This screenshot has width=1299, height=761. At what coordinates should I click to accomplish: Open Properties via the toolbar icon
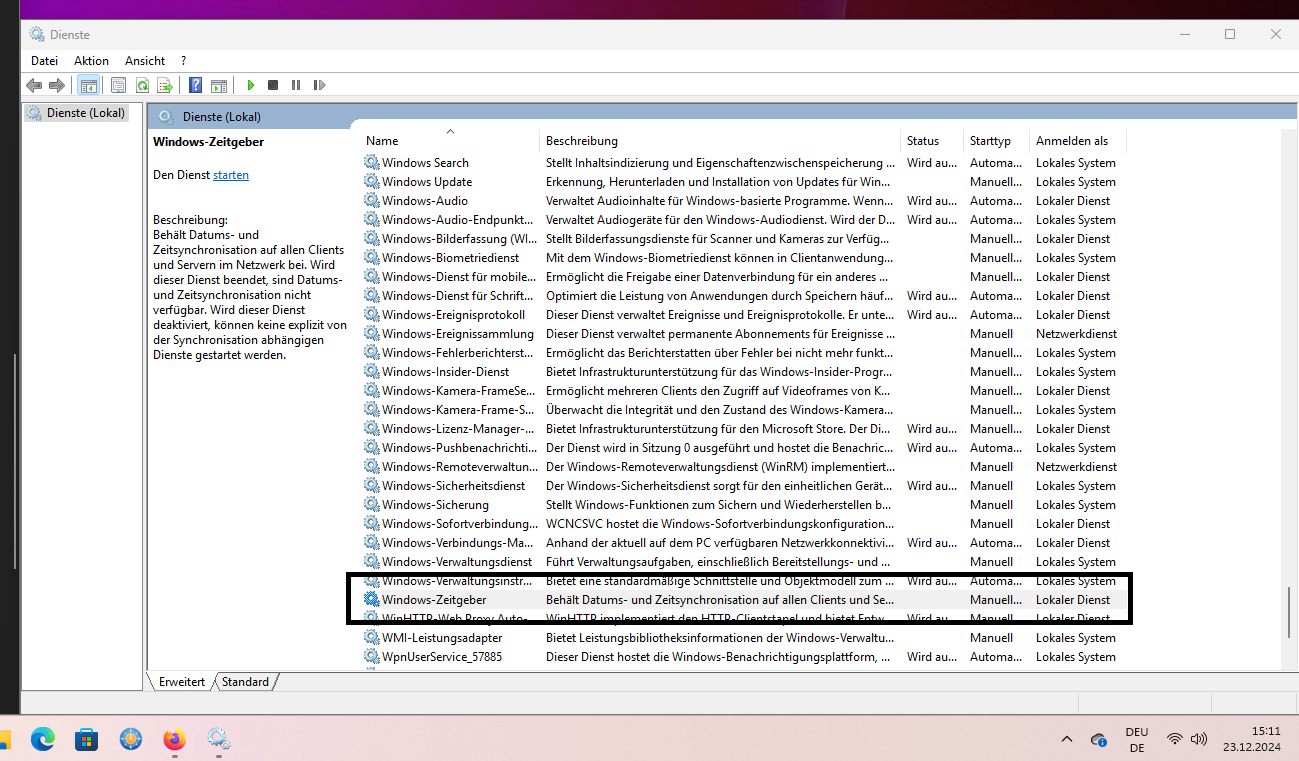119,86
